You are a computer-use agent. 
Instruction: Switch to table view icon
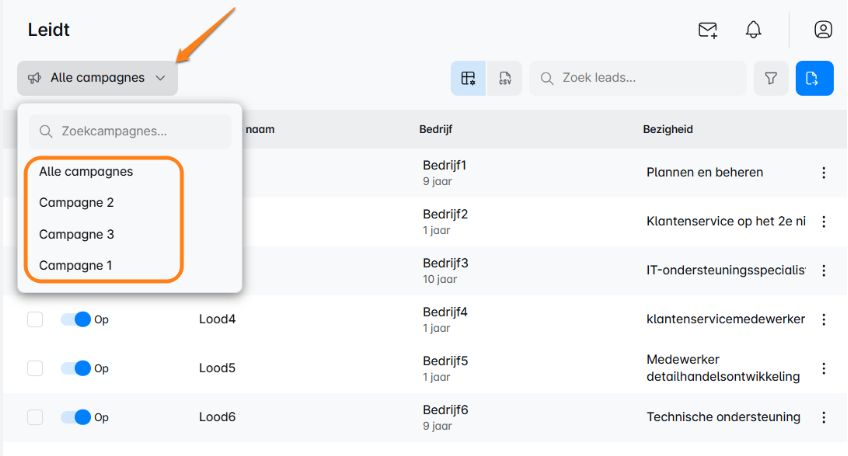pyautogui.click(x=468, y=78)
